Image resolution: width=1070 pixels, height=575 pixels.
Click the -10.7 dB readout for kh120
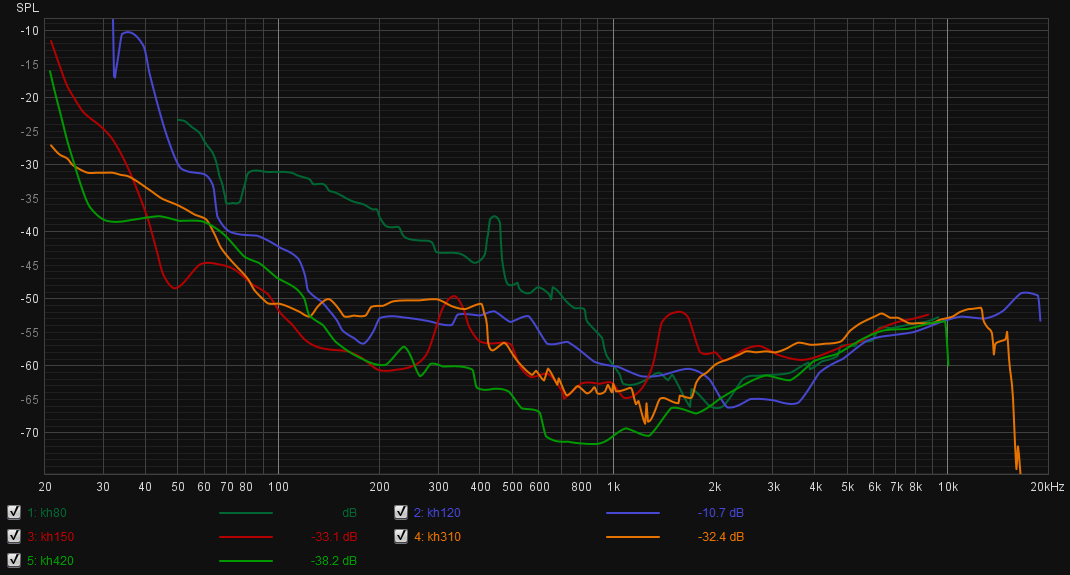coord(720,513)
